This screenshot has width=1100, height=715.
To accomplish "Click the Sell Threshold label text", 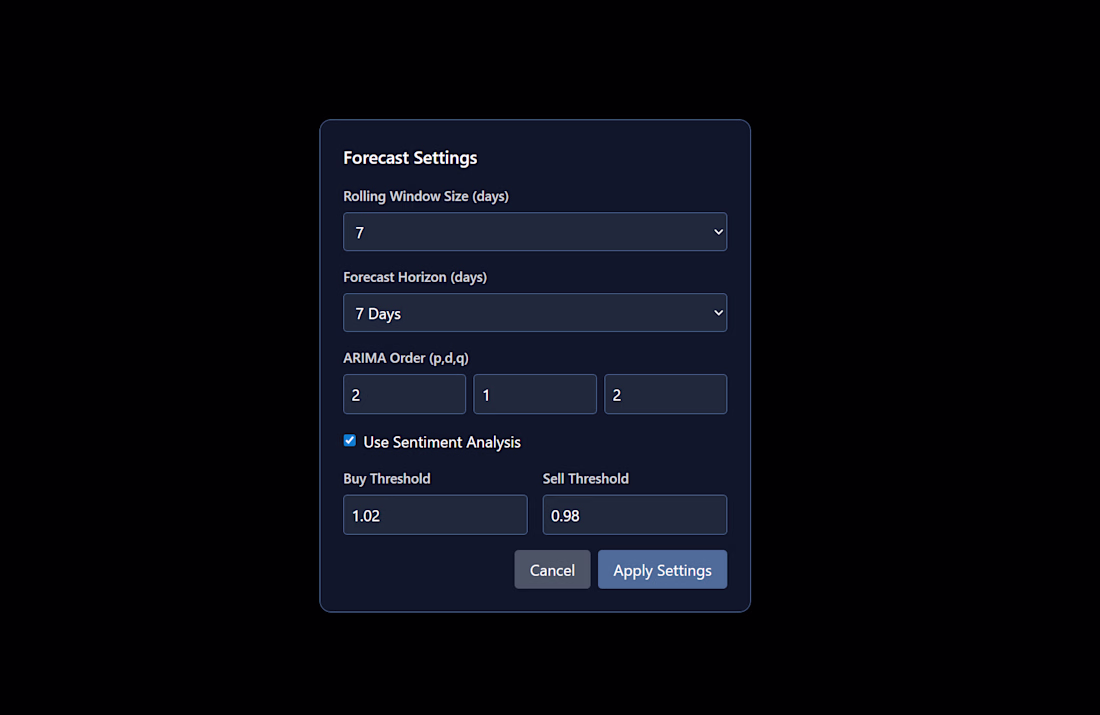I will point(586,479).
